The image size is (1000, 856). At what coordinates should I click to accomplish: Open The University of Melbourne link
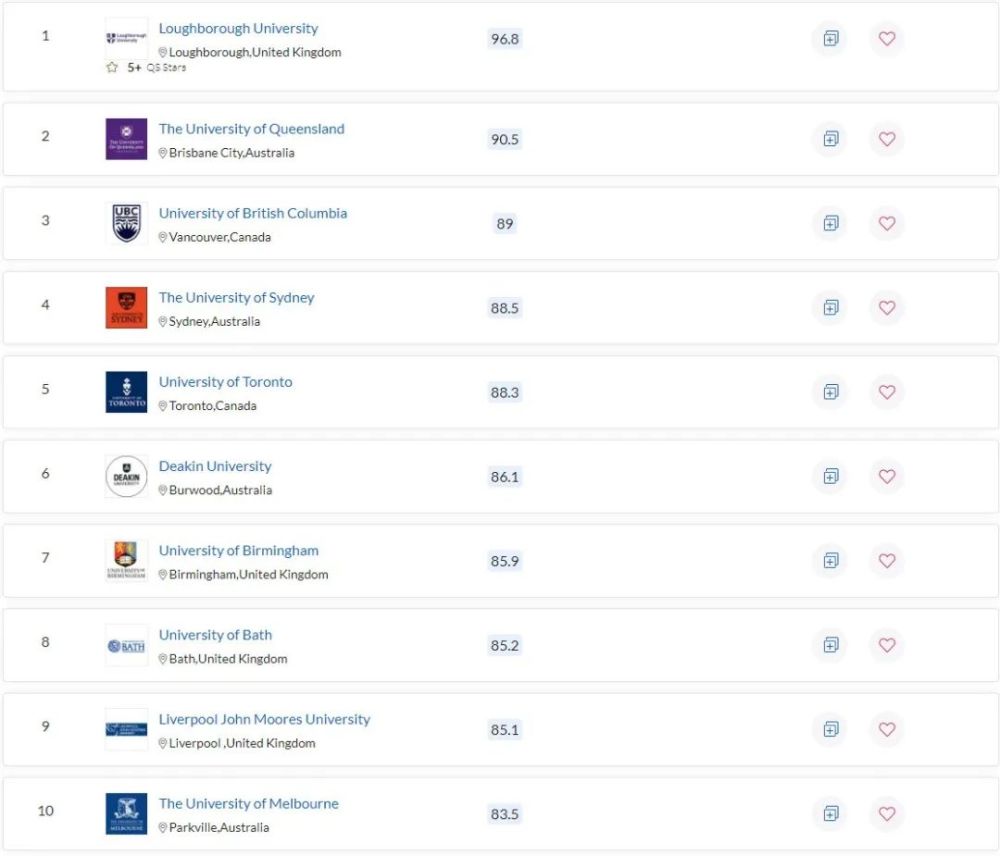coord(248,803)
